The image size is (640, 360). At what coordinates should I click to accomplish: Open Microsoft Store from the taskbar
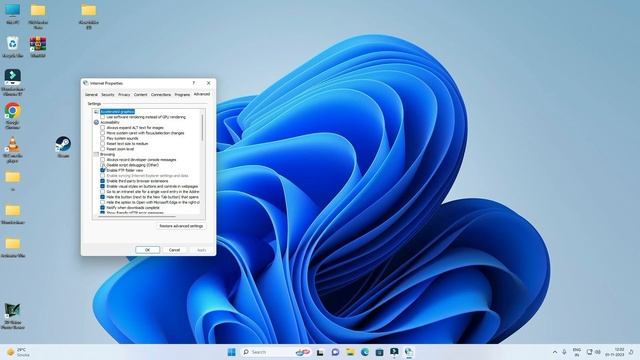tap(379, 352)
